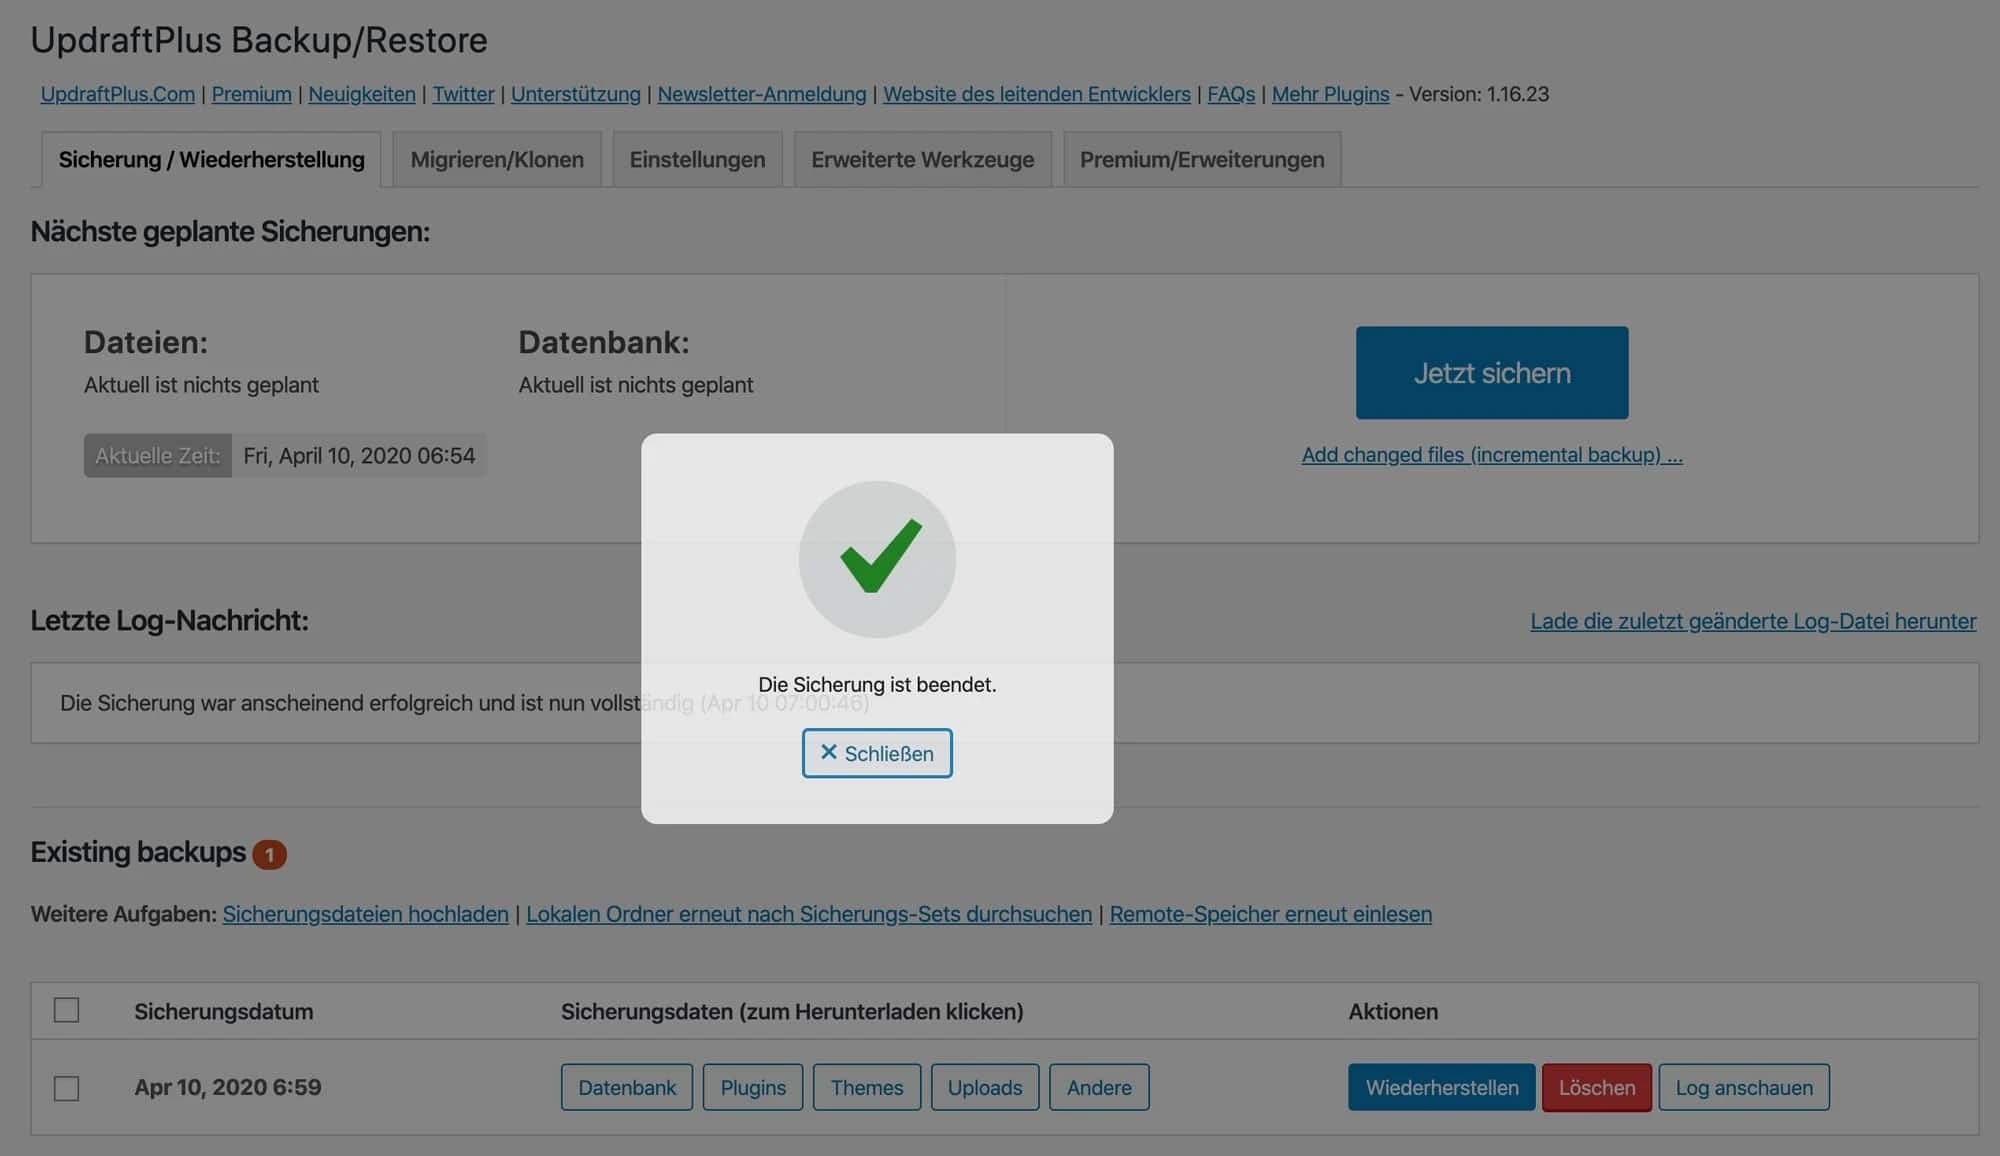Open the backup log via Log anschauen
This screenshot has width=2000, height=1156.
point(1743,1087)
